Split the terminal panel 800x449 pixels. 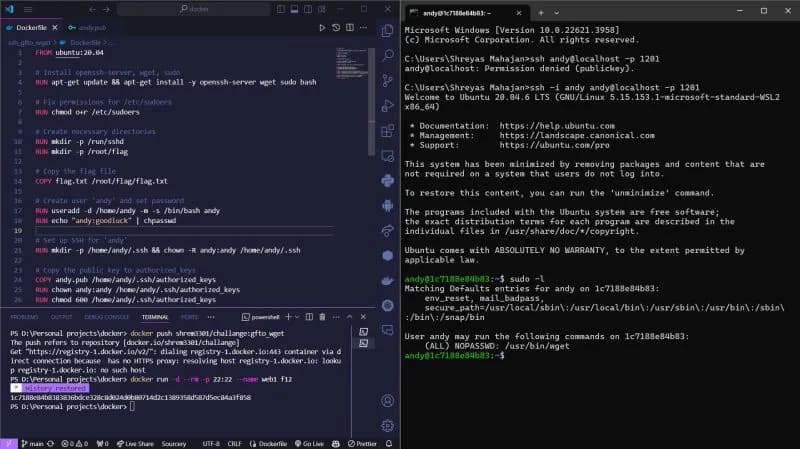point(309,317)
